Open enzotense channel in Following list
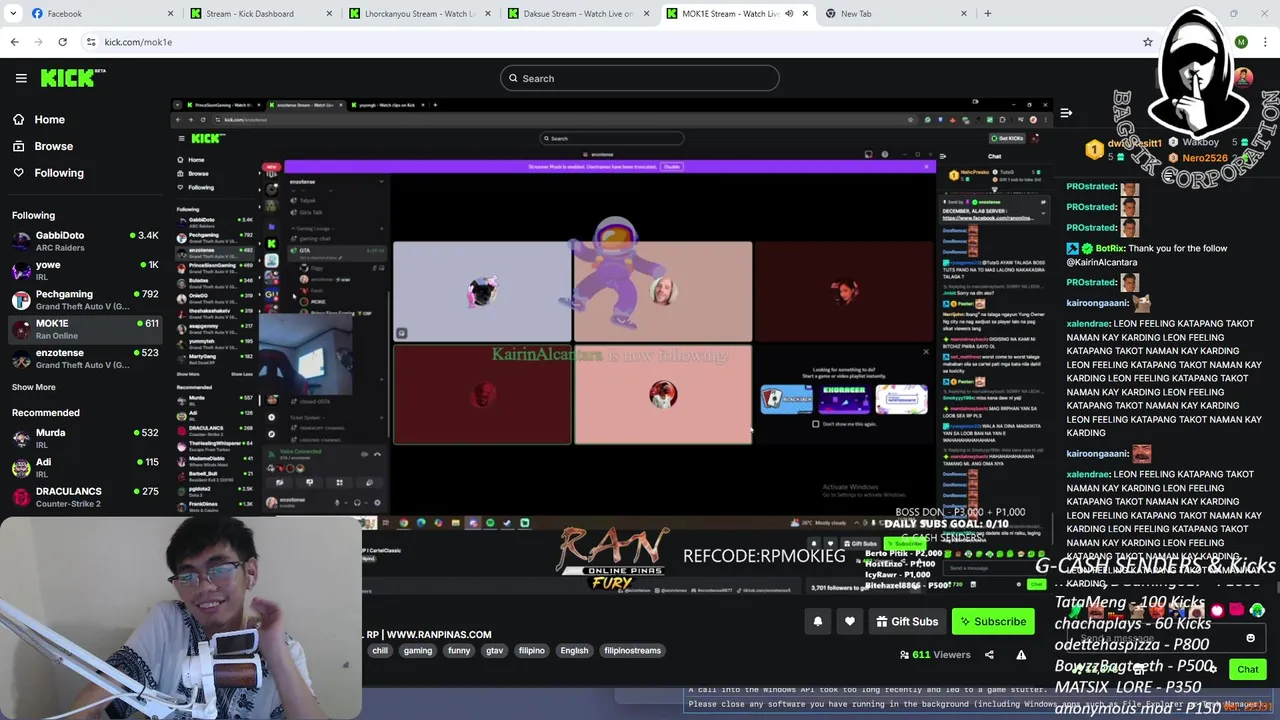The image size is (1280, 720). coord(85,358)
